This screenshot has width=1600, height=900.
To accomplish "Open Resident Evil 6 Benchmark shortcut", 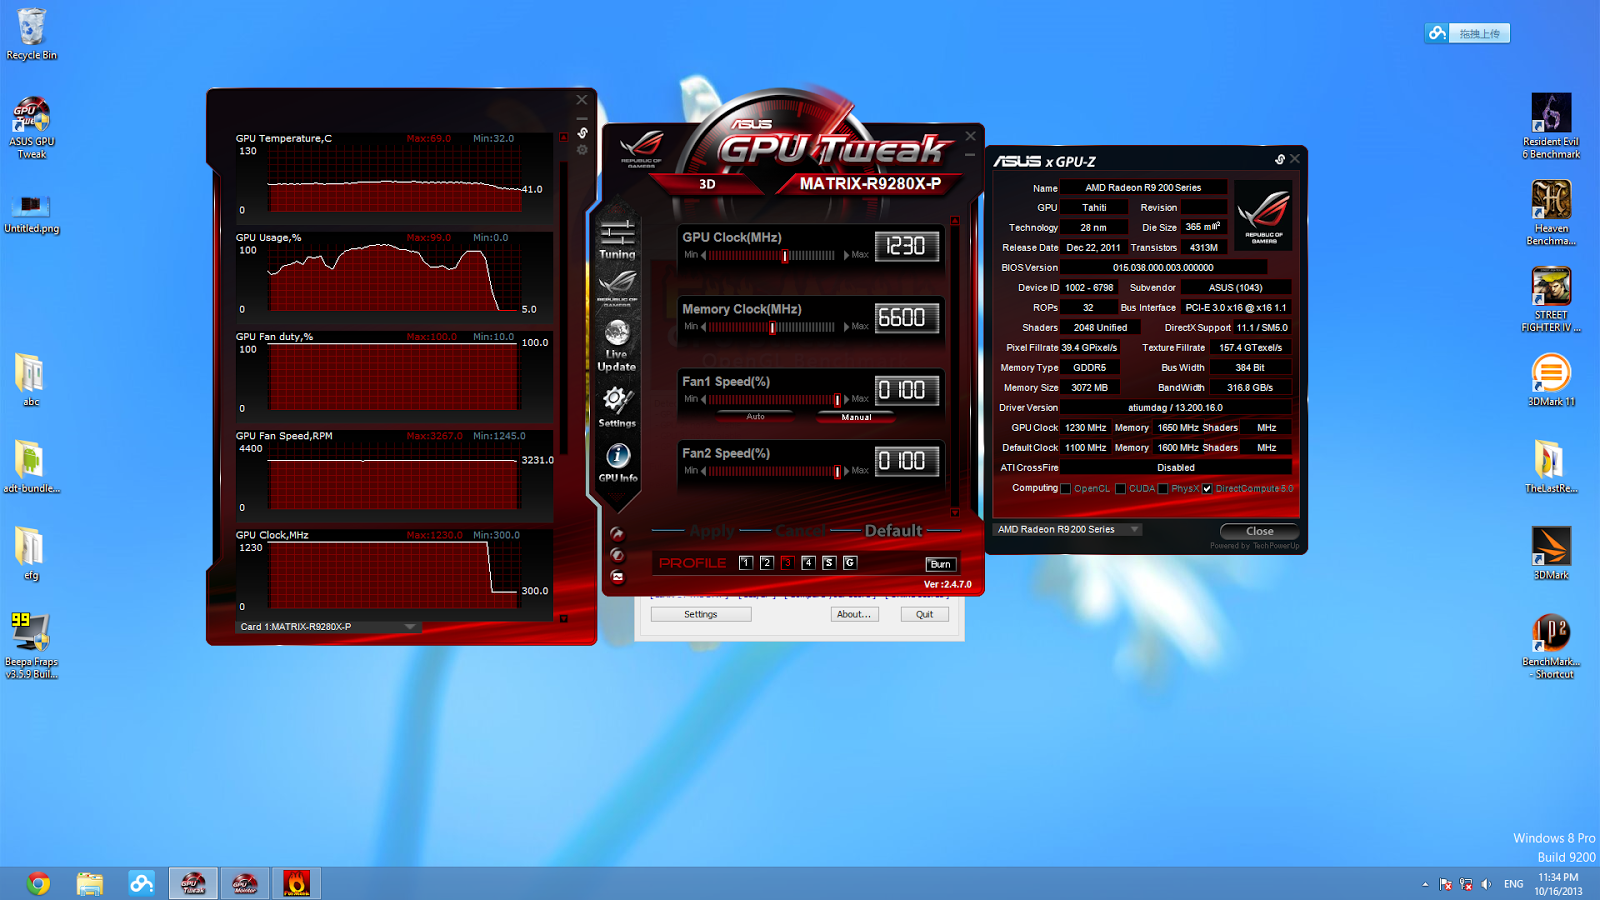I will [x=1551, y=126].
